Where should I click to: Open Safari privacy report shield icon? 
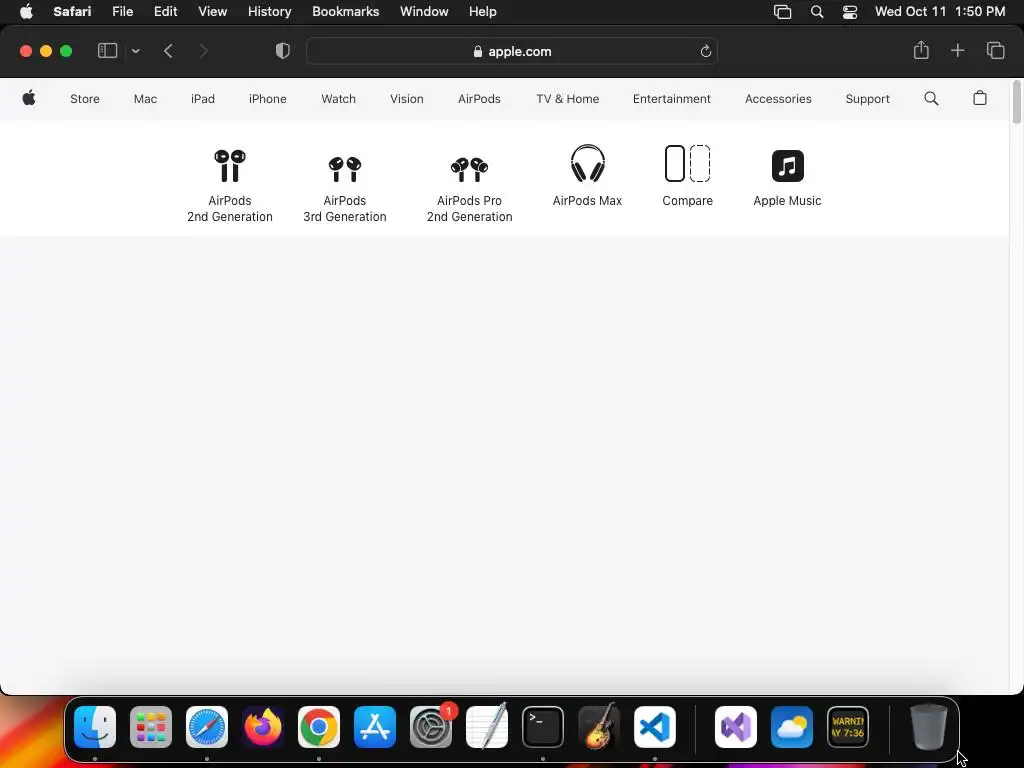(283, 51)
